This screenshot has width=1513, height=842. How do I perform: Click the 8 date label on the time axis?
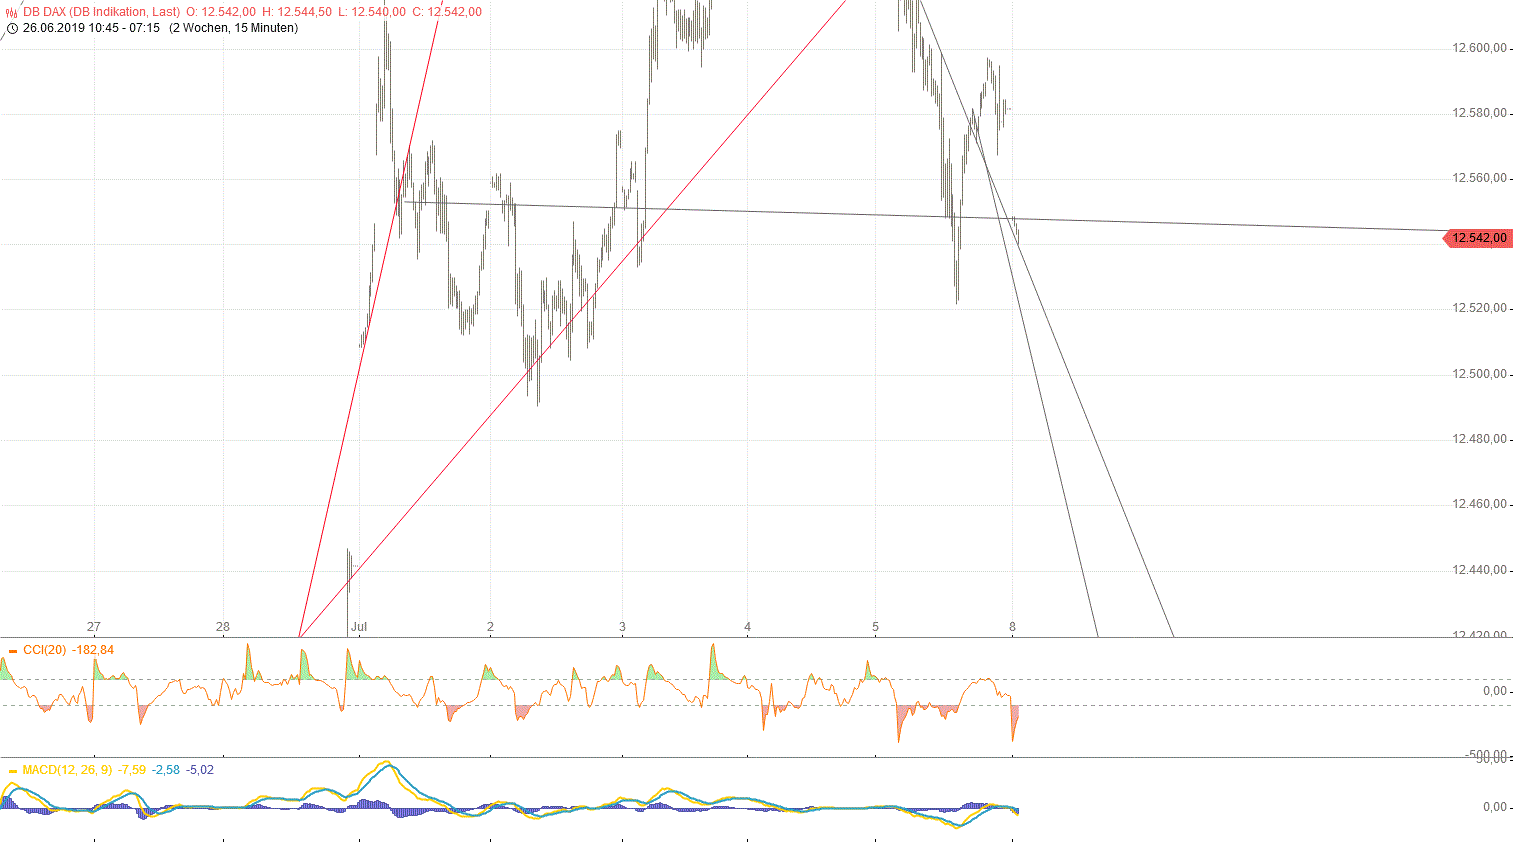coord(1012,627)
